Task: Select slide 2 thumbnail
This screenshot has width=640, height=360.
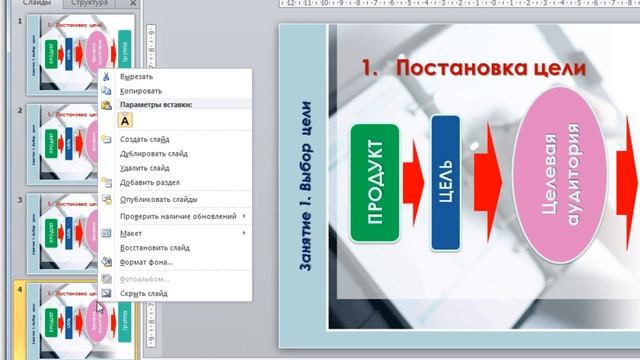Action: (62, 144)
